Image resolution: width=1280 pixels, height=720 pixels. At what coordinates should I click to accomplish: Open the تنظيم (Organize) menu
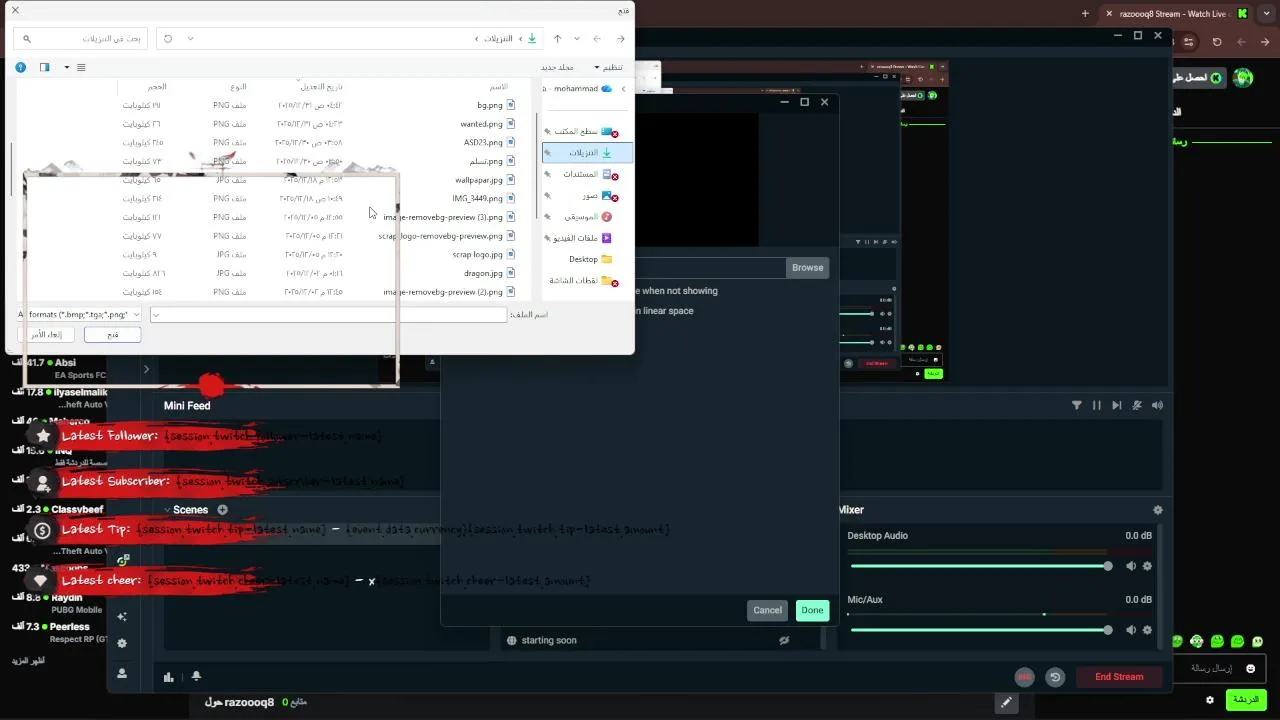pos(608,67)
